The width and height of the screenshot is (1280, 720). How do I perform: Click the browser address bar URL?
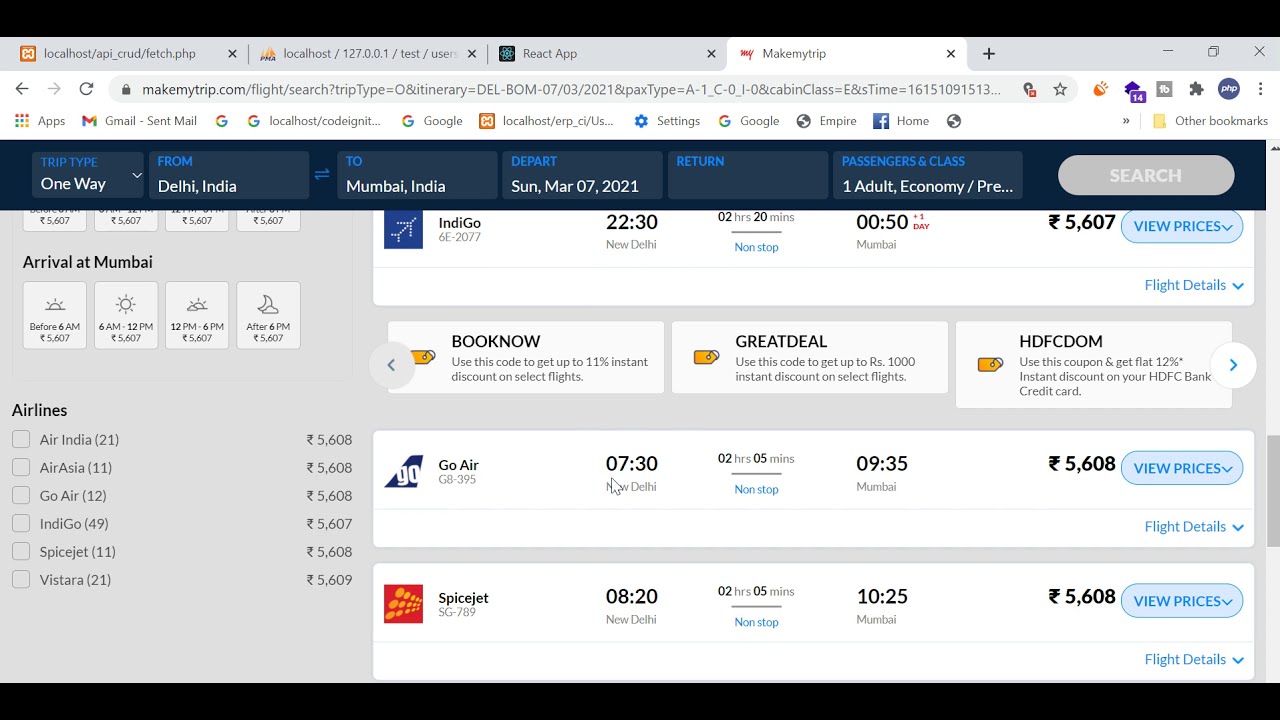tap(571, 89)
